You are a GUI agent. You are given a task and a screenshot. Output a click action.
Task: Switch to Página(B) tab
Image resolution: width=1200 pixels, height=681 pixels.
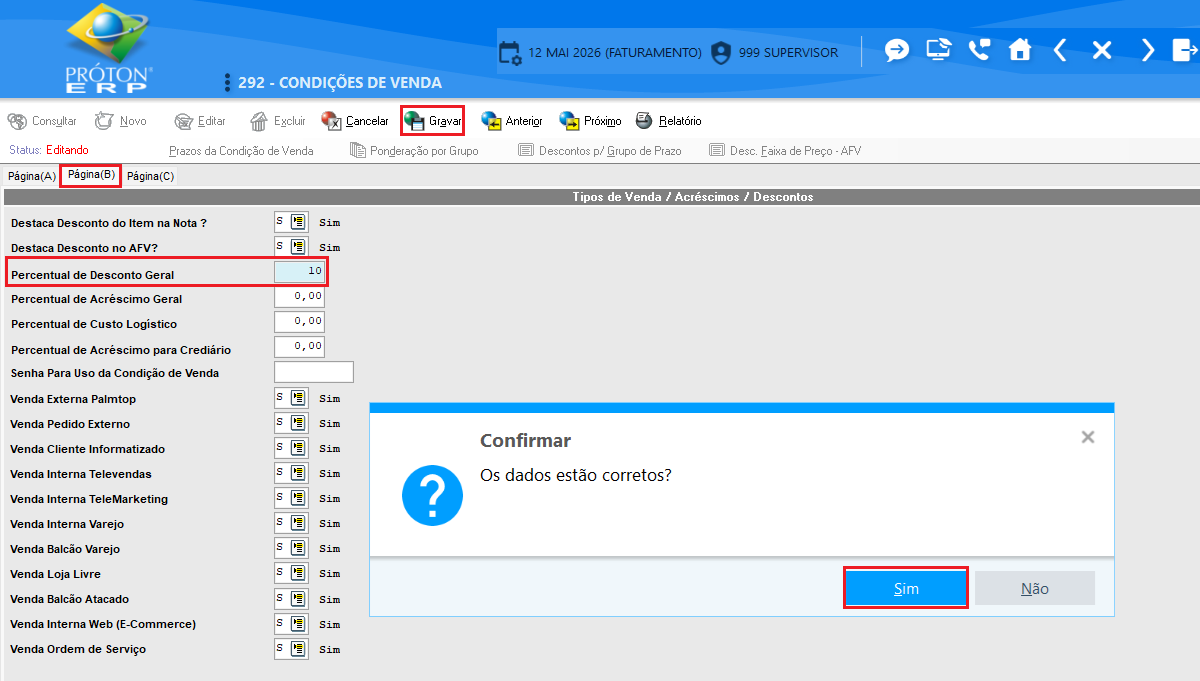pos(91,175)
